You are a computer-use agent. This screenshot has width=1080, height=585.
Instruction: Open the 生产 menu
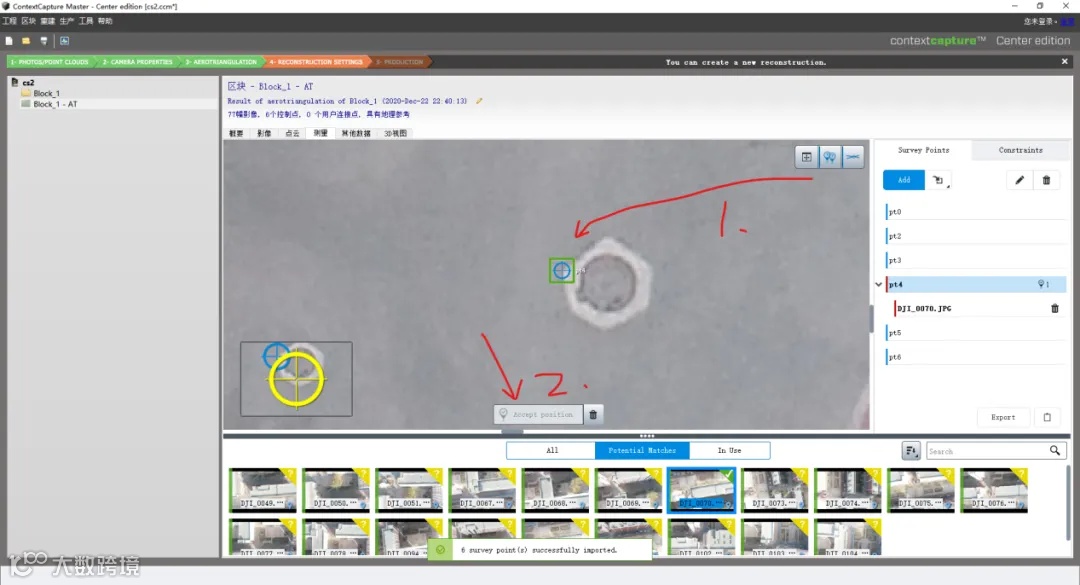[x=67, y=21]
